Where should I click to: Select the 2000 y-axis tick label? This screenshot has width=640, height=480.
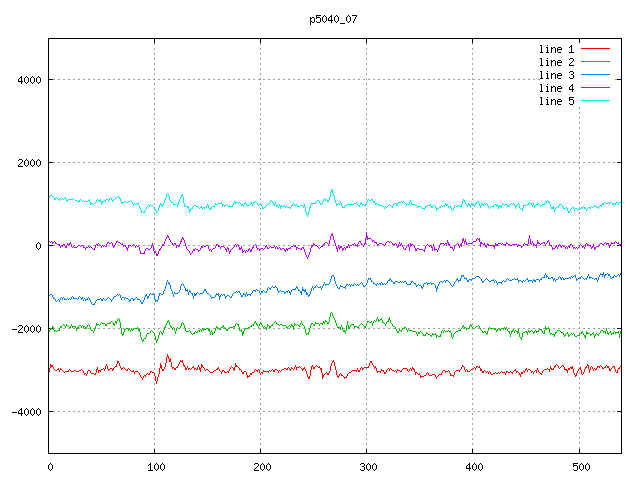pyautogui.click(x=27, y=163)
